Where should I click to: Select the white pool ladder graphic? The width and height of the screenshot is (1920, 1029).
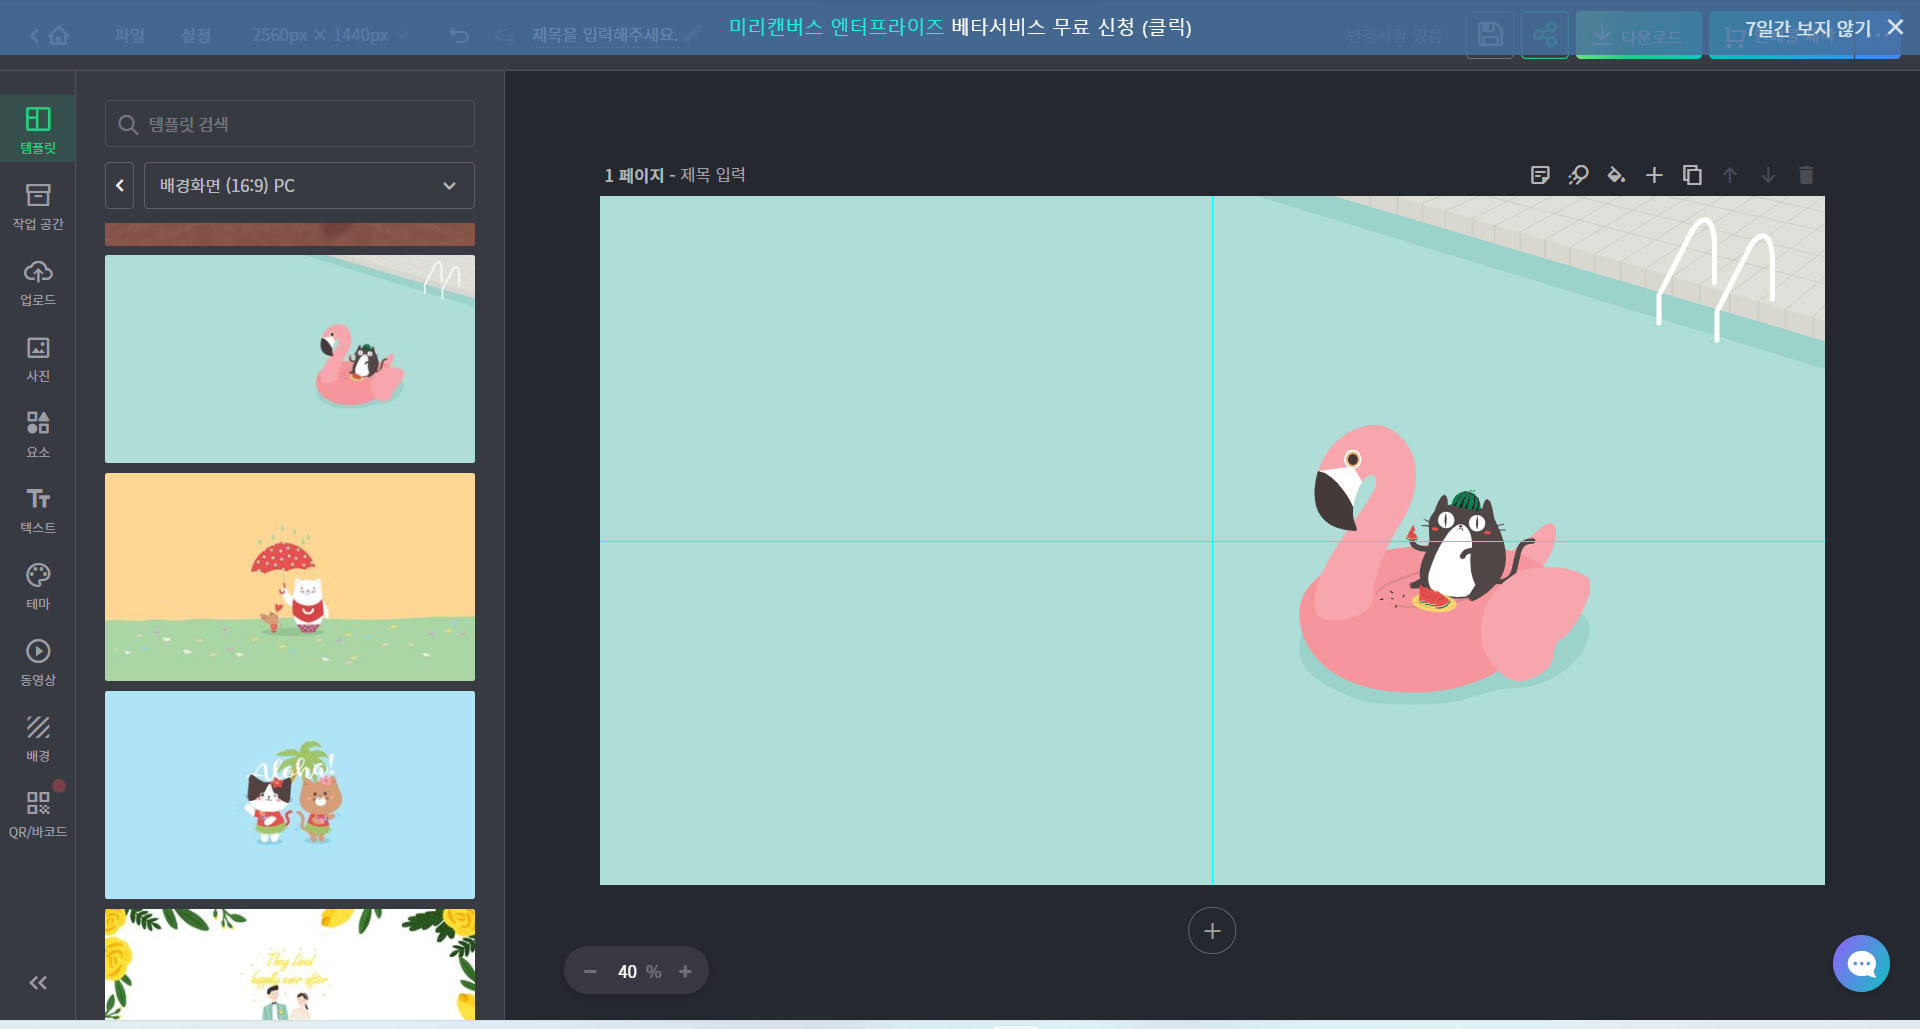1716,279
